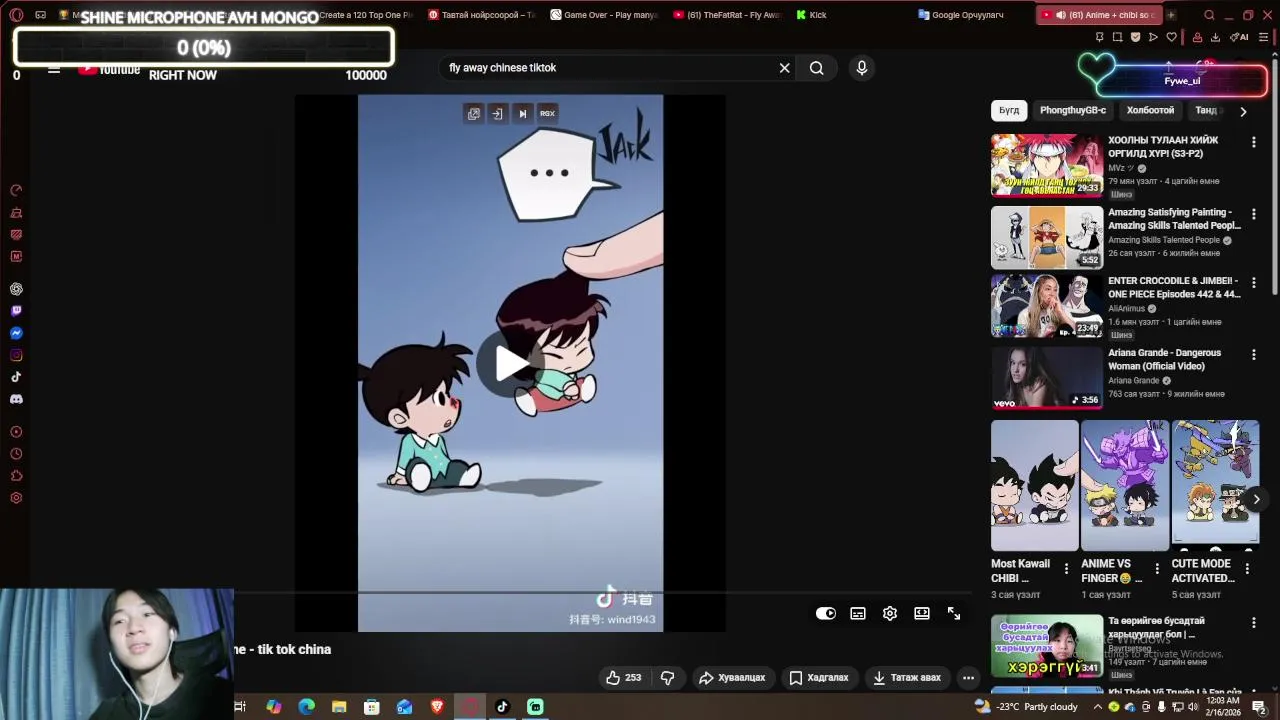The height and width of the screenshot is (720, 1280).
Task: Open options for ХООЛНЫ ТУЛААН video
Action: coord(1254,143)
